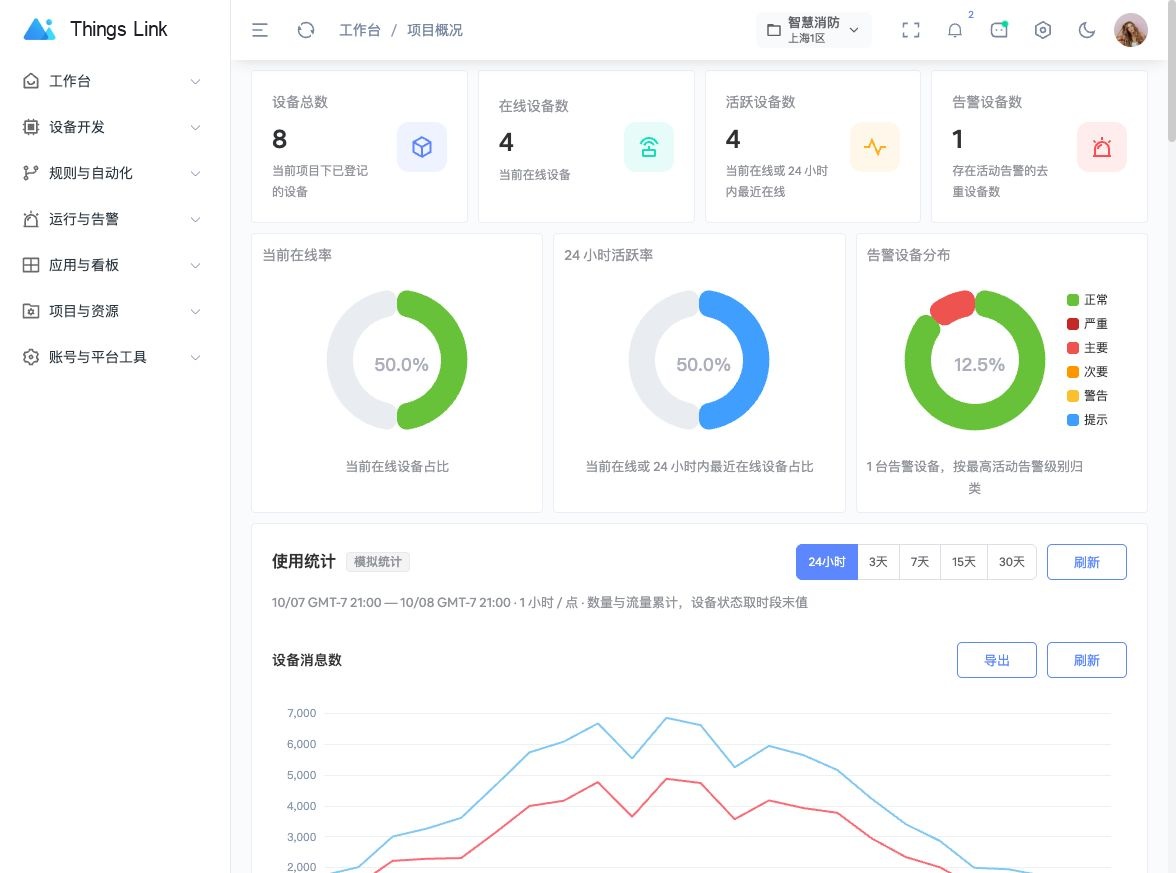This screenshot has width=1176, height=873.
Task: Expand the 应用与看板 menu chevron
Action: coord(195,266)
